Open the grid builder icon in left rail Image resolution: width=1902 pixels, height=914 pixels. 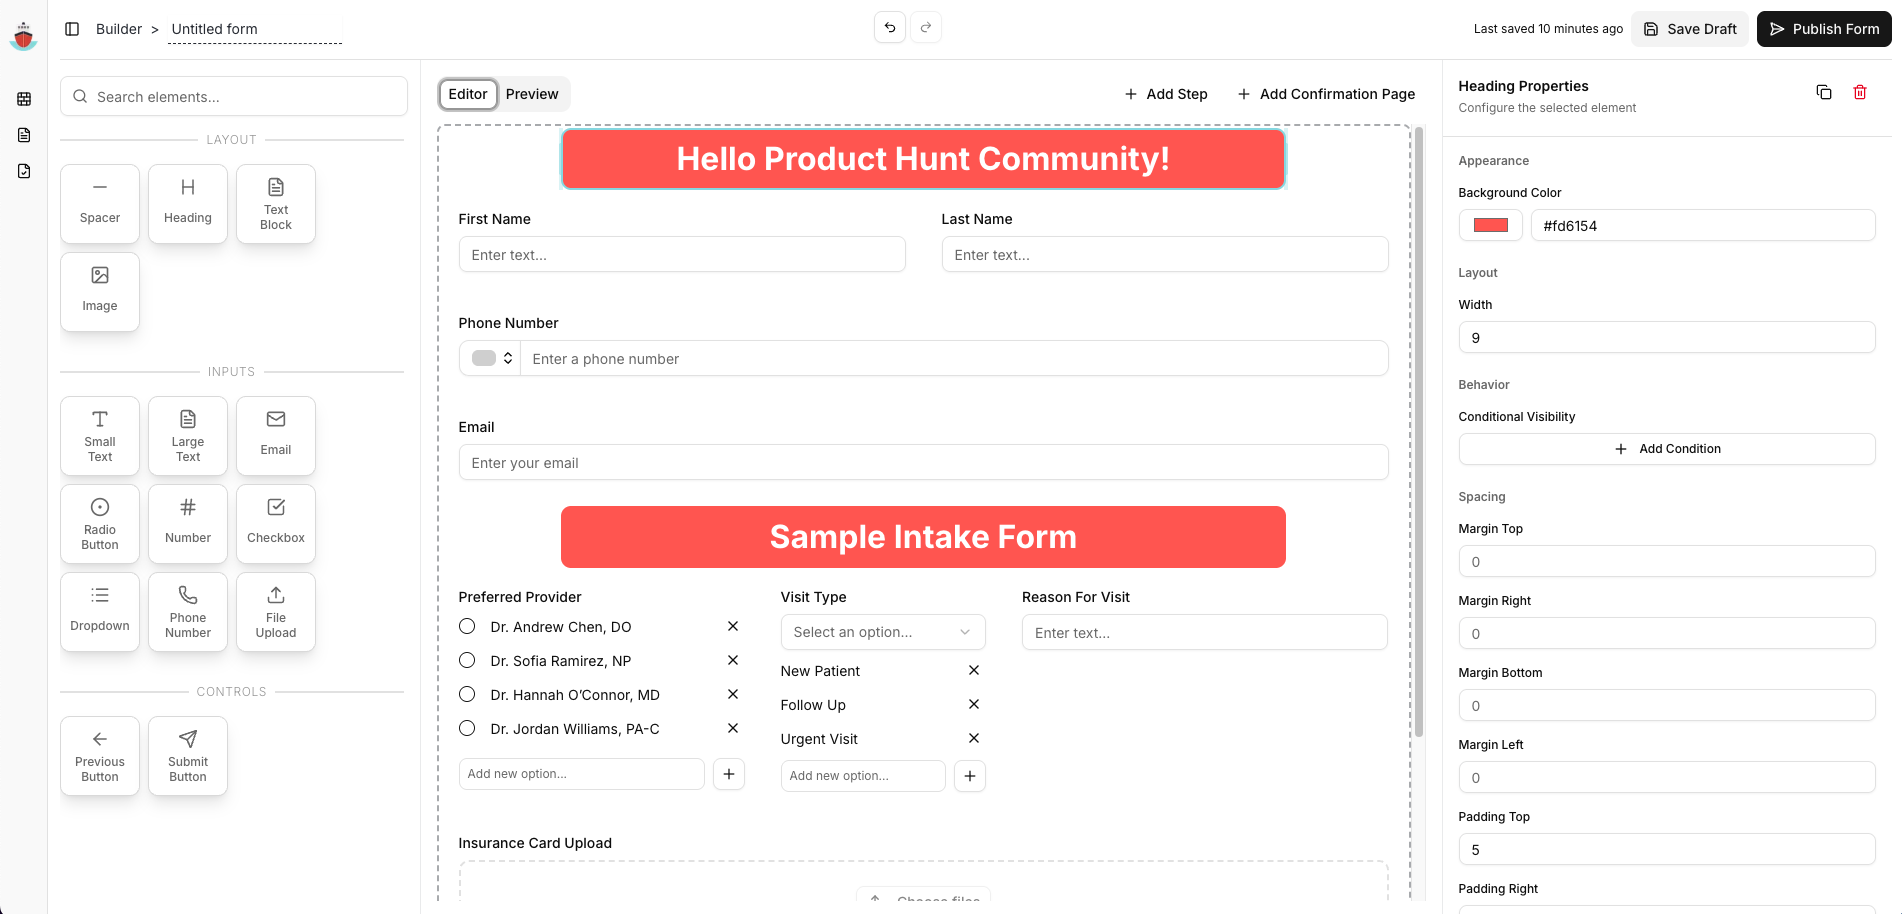click(x=23, y=99)
